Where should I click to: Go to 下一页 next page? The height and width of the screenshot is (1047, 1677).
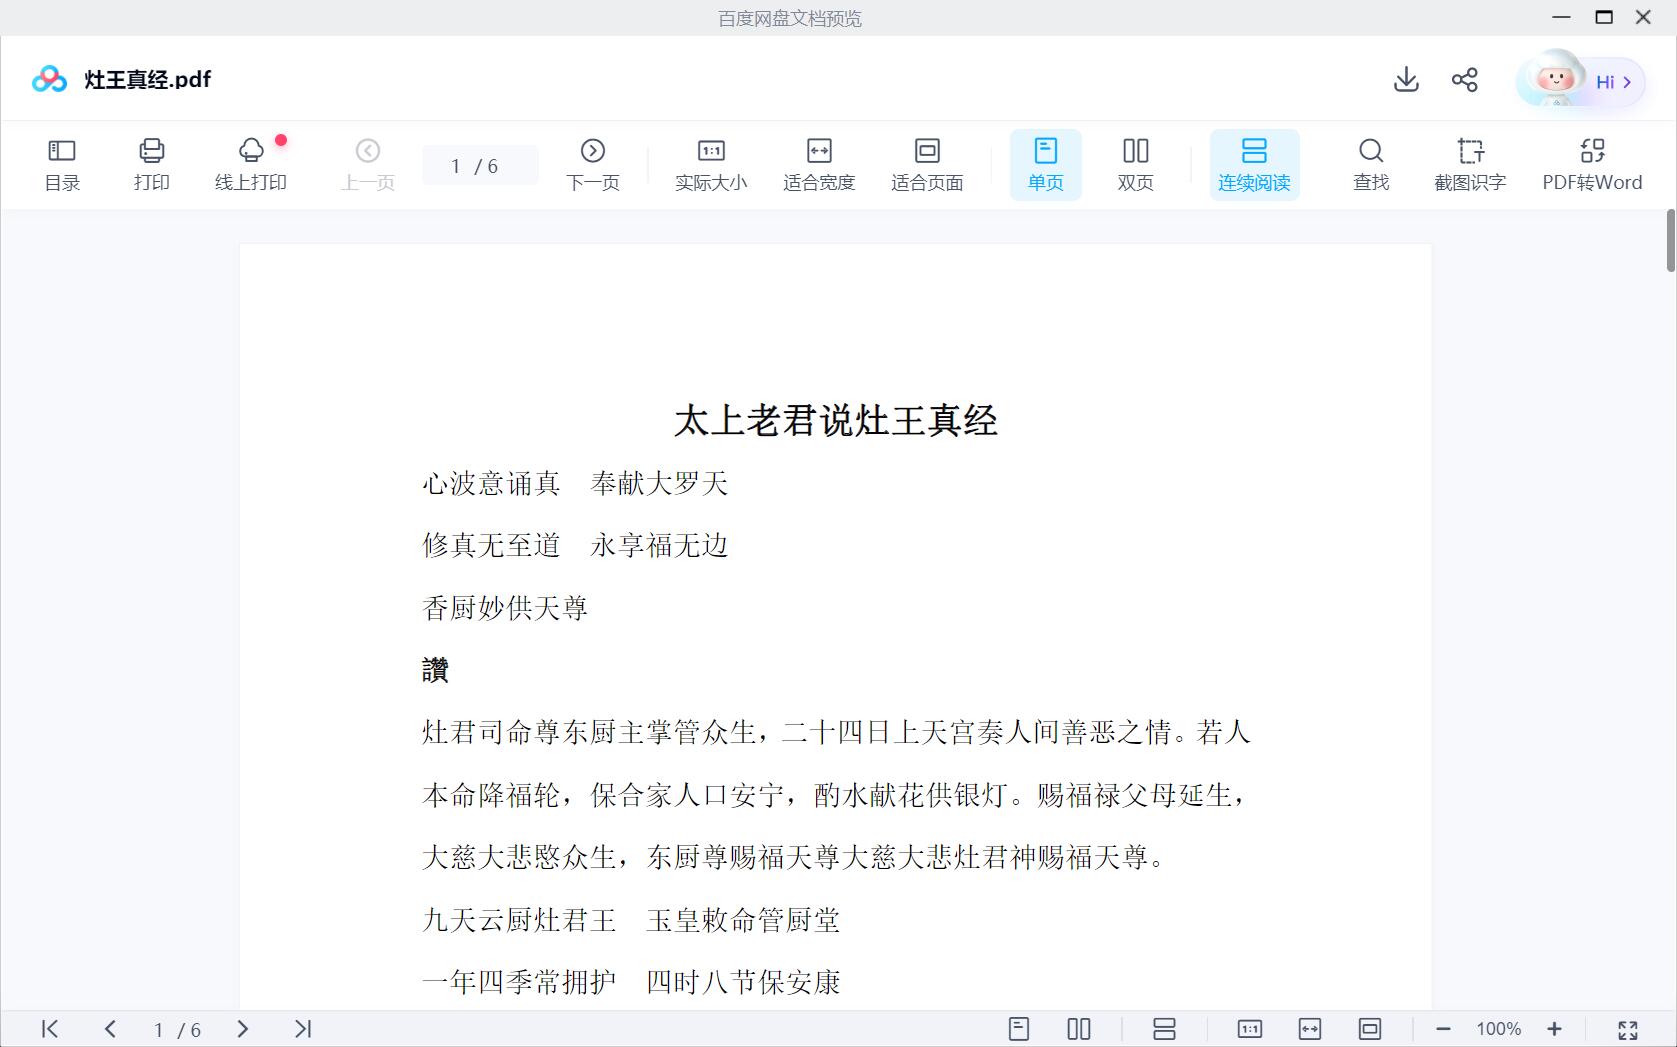(x=593, y=165)
